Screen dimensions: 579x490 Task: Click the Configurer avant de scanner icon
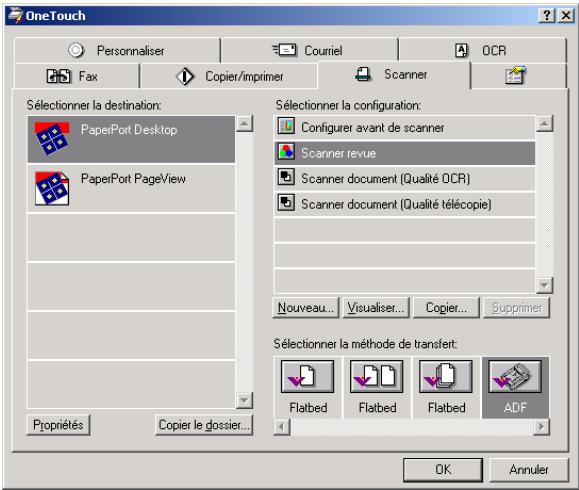click(x=286, y=126)
